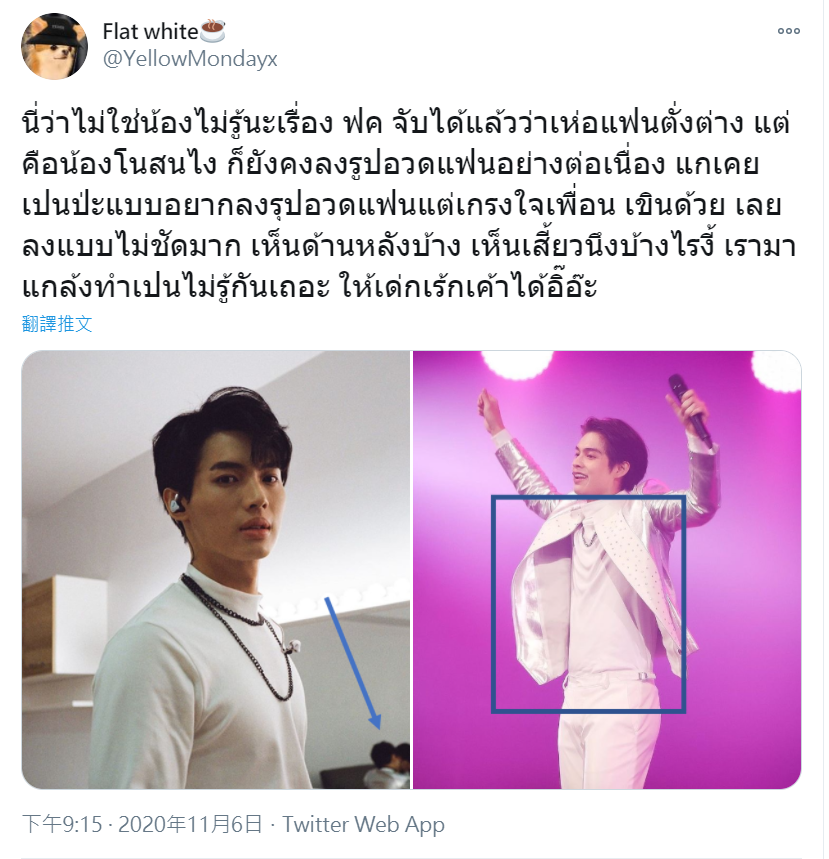The height and width of the screenshot is (859, 829).
Task: Click the coffee cup emoji beside Flat white
Action: (x=213, y=31)
